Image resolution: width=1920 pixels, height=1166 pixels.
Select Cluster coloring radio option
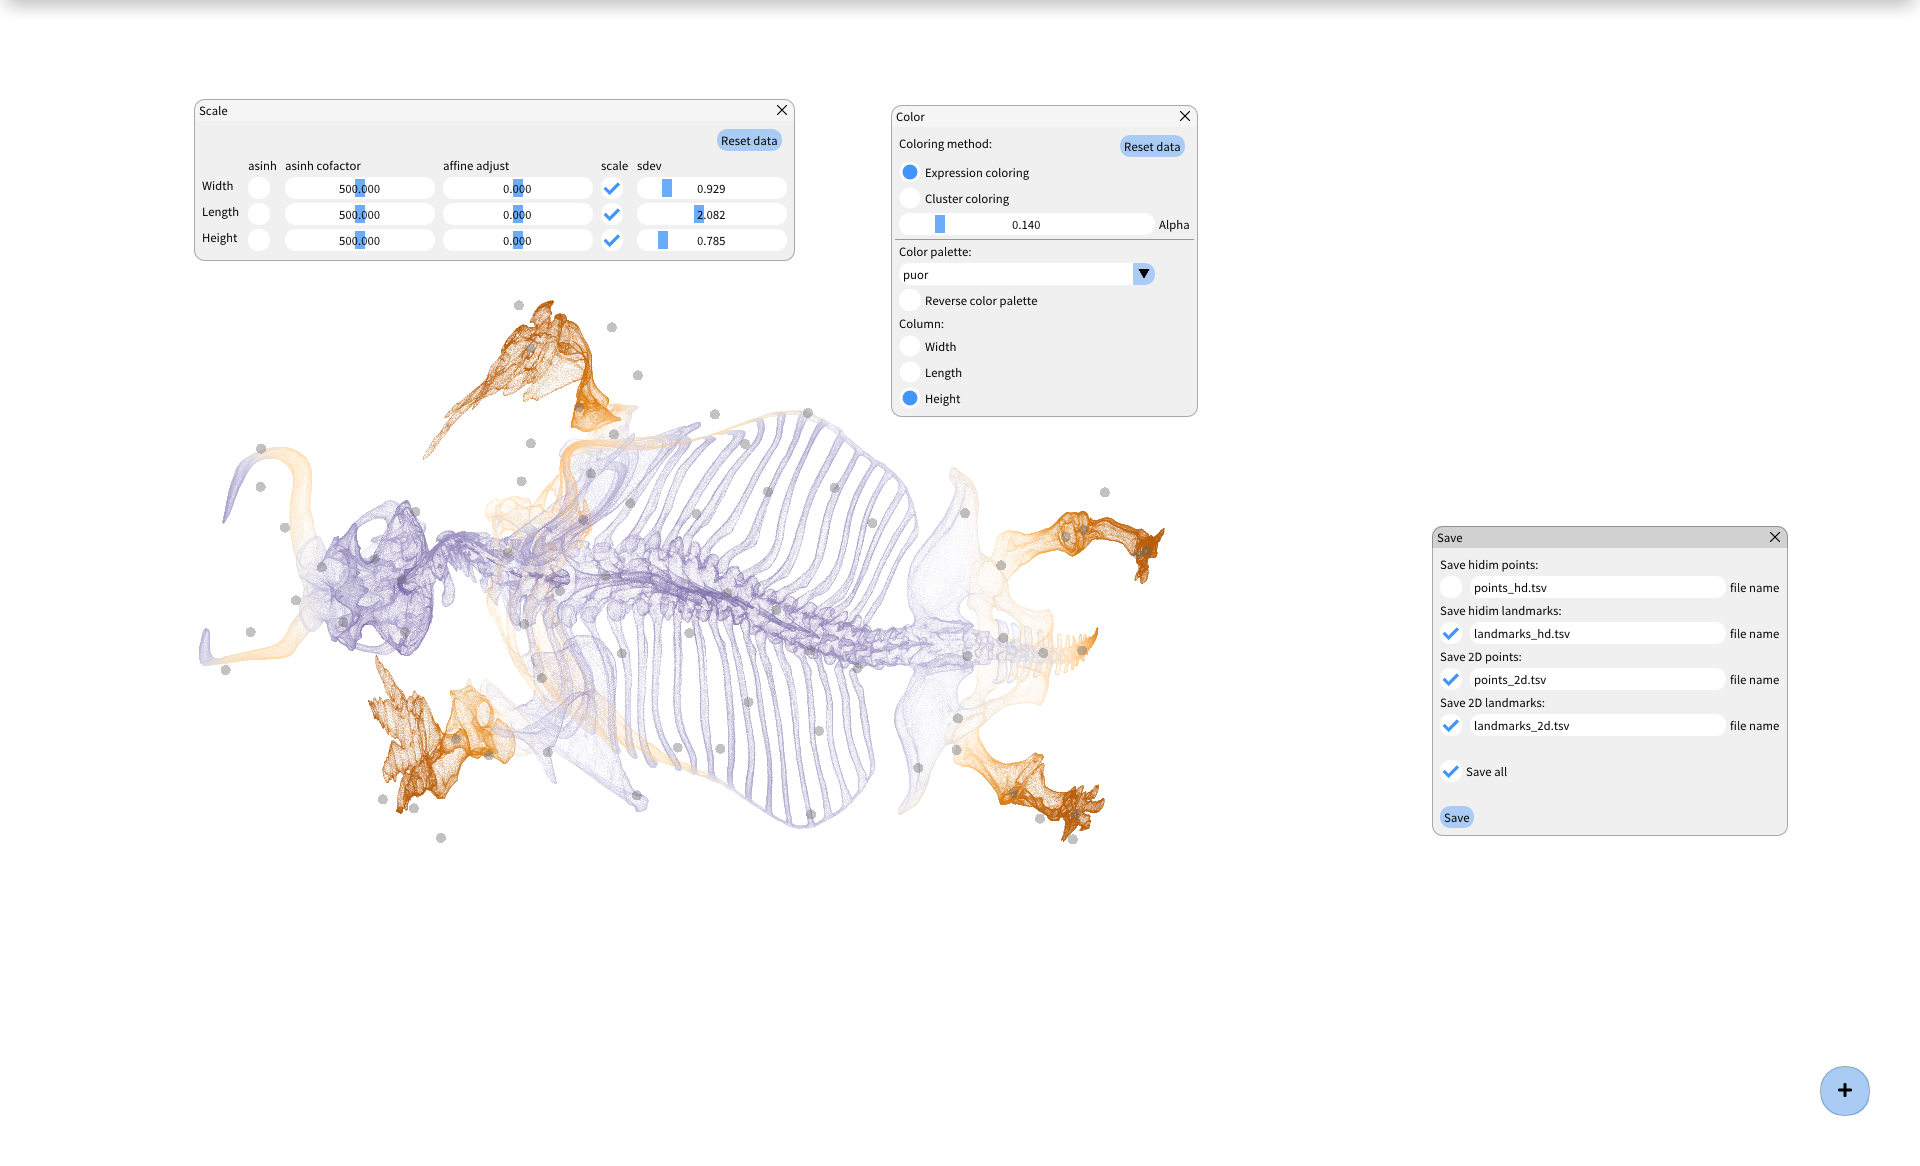pyautogui.click(x=910, y=198)
